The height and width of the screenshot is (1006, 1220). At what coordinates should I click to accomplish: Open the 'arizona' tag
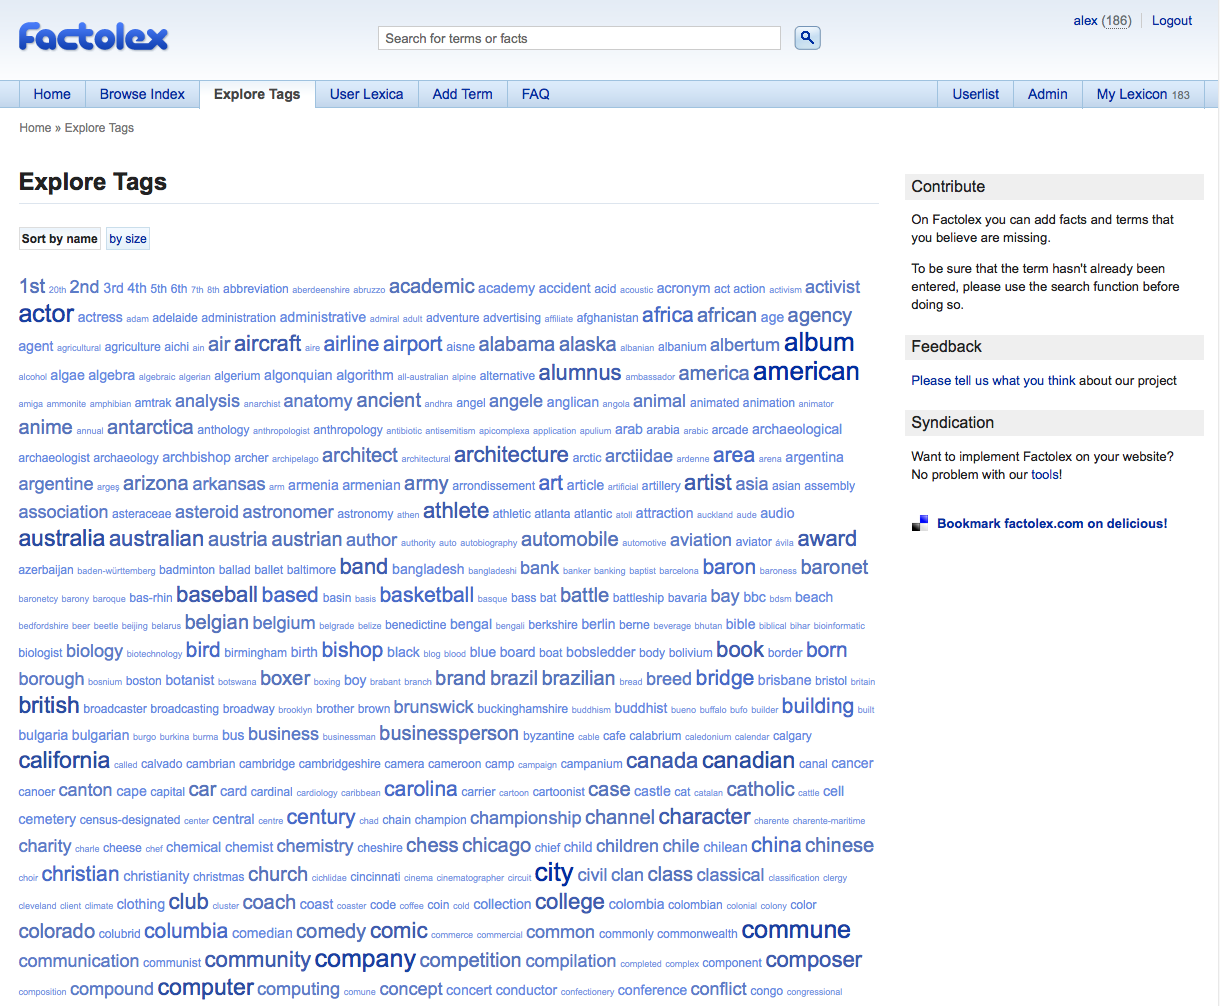coord(155,484)
